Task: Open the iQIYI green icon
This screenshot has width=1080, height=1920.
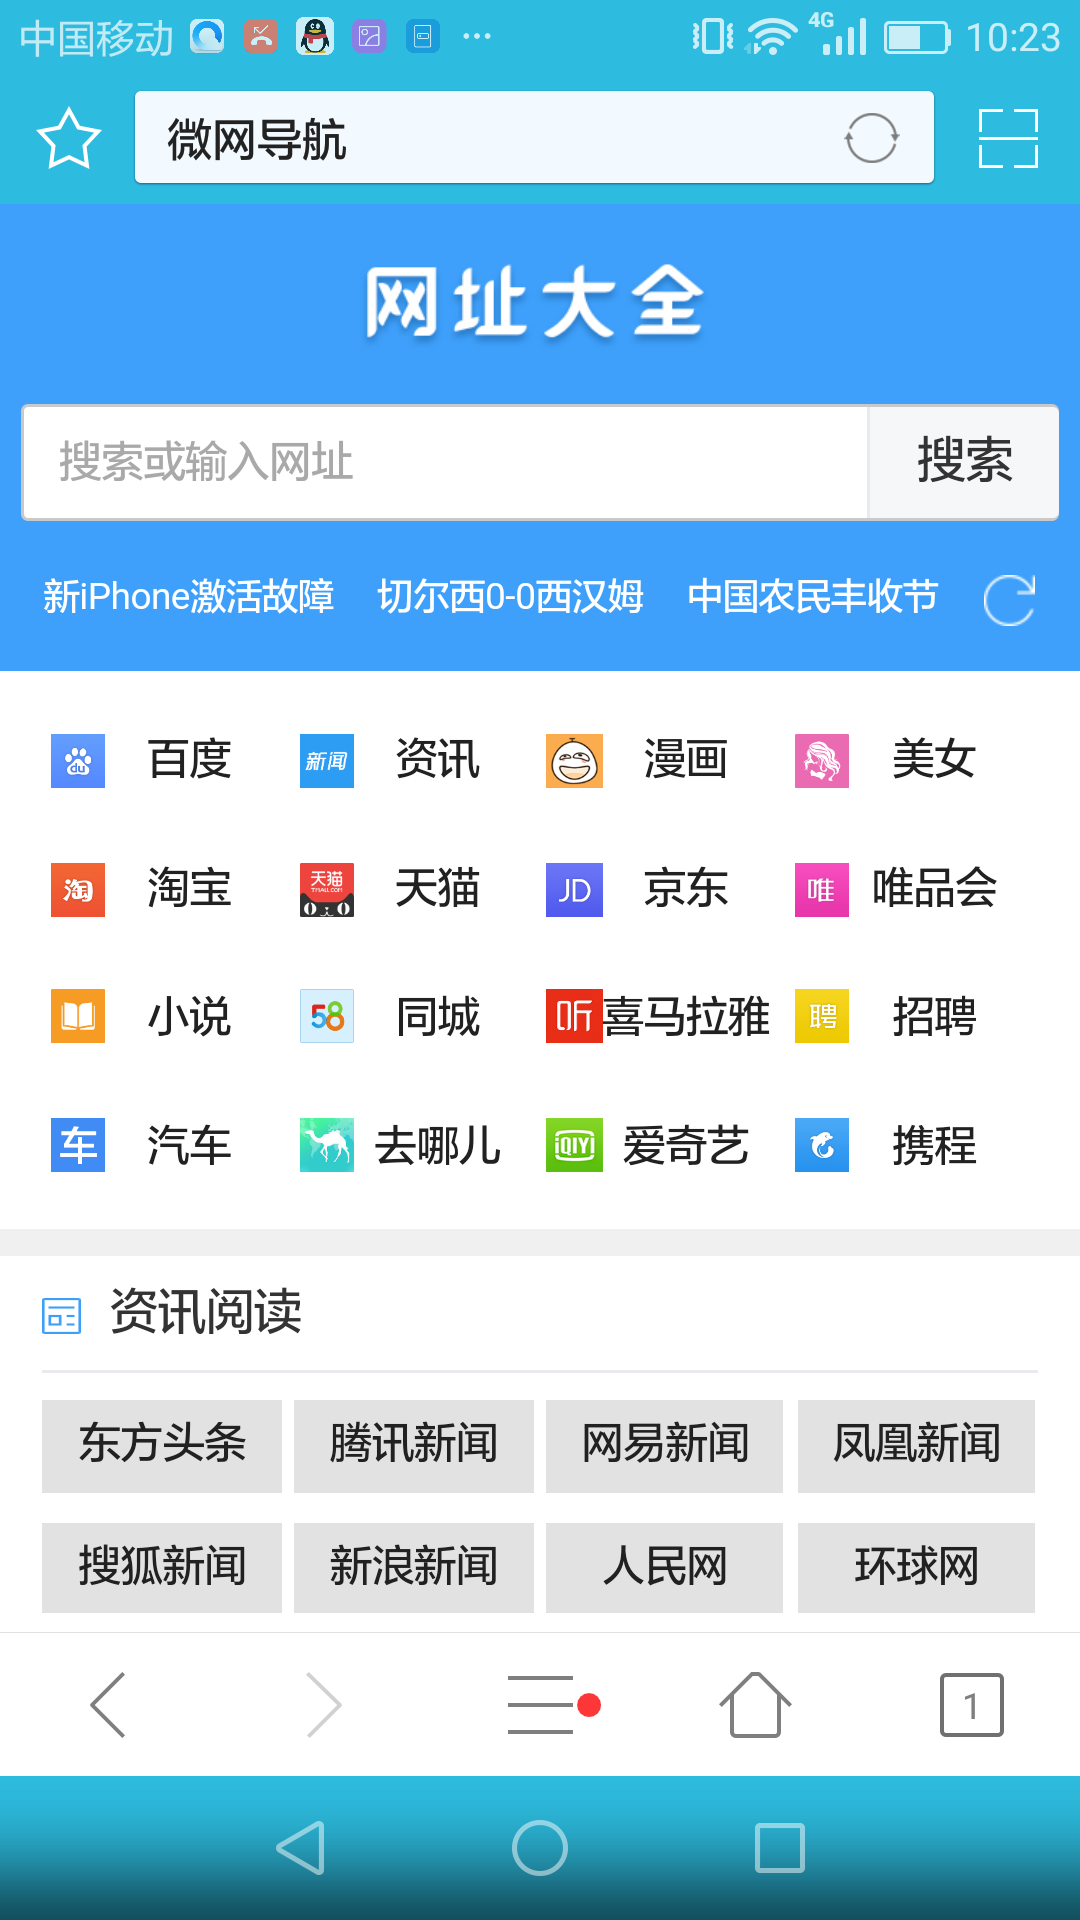Action: pos(574,1145)
